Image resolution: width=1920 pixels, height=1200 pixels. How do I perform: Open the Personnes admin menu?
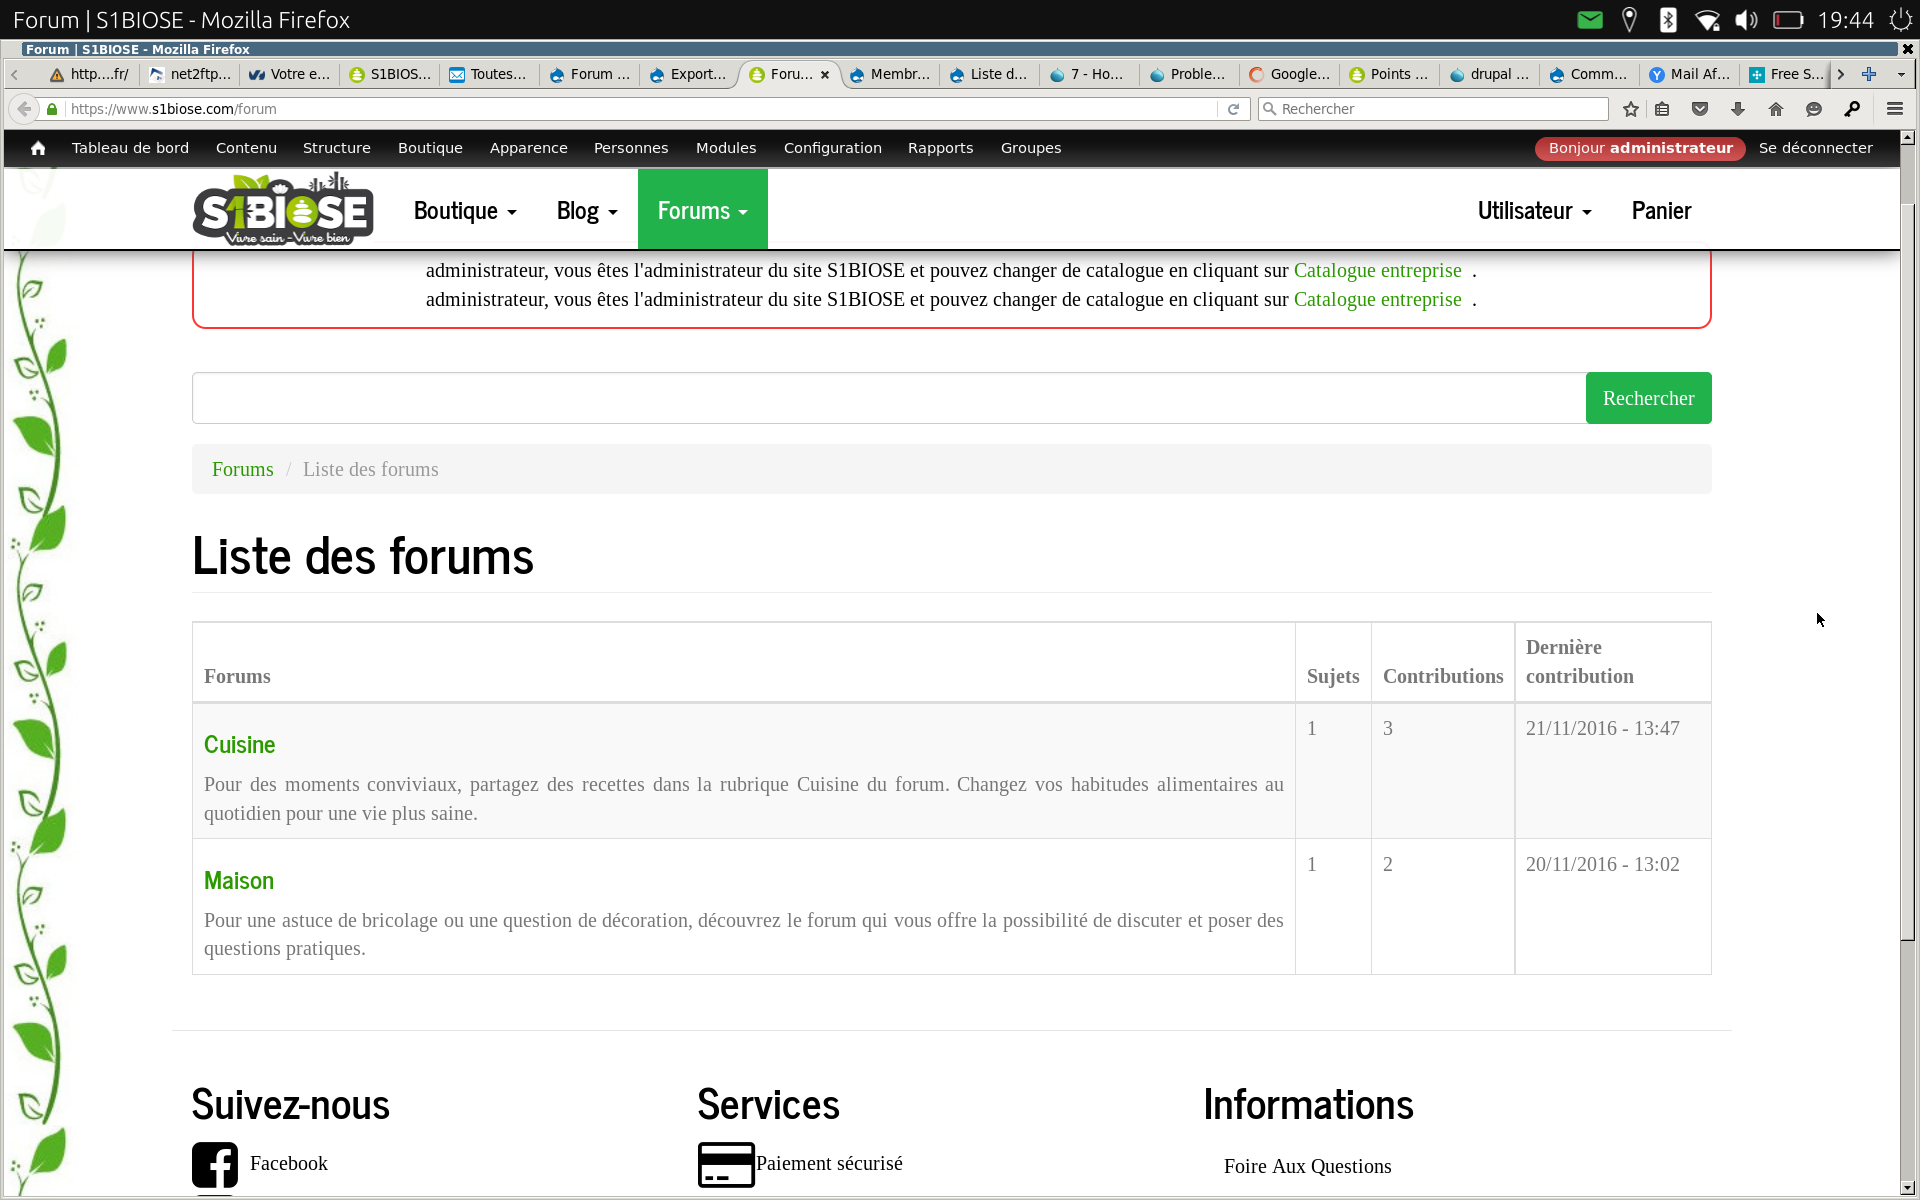(631, 148)
